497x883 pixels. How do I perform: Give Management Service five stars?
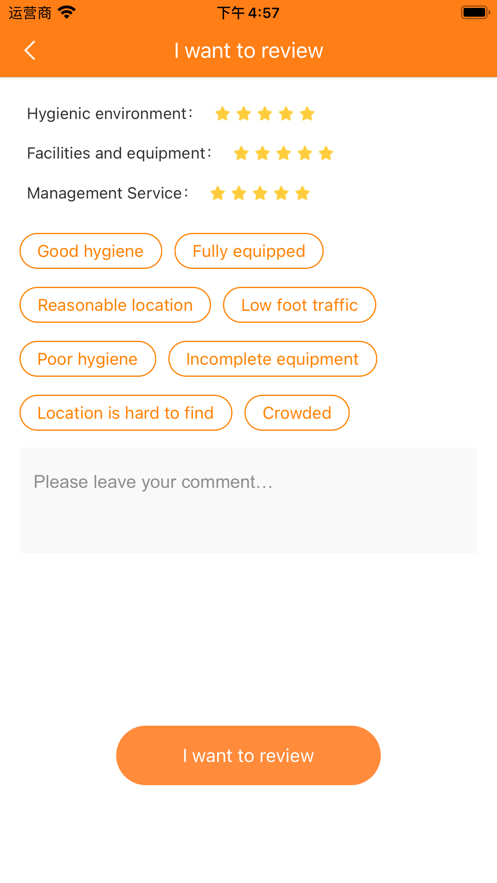tap(302, 194)
